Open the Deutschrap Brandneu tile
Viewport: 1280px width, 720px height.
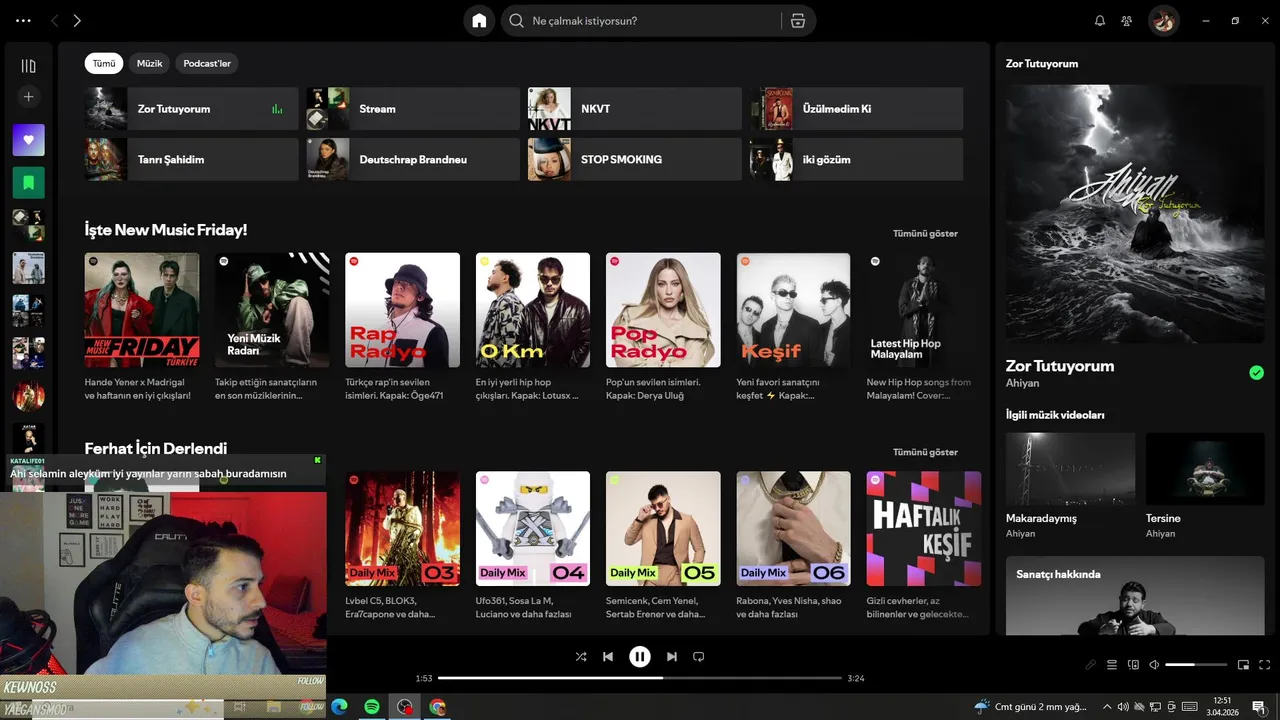[x=413, y=159]
